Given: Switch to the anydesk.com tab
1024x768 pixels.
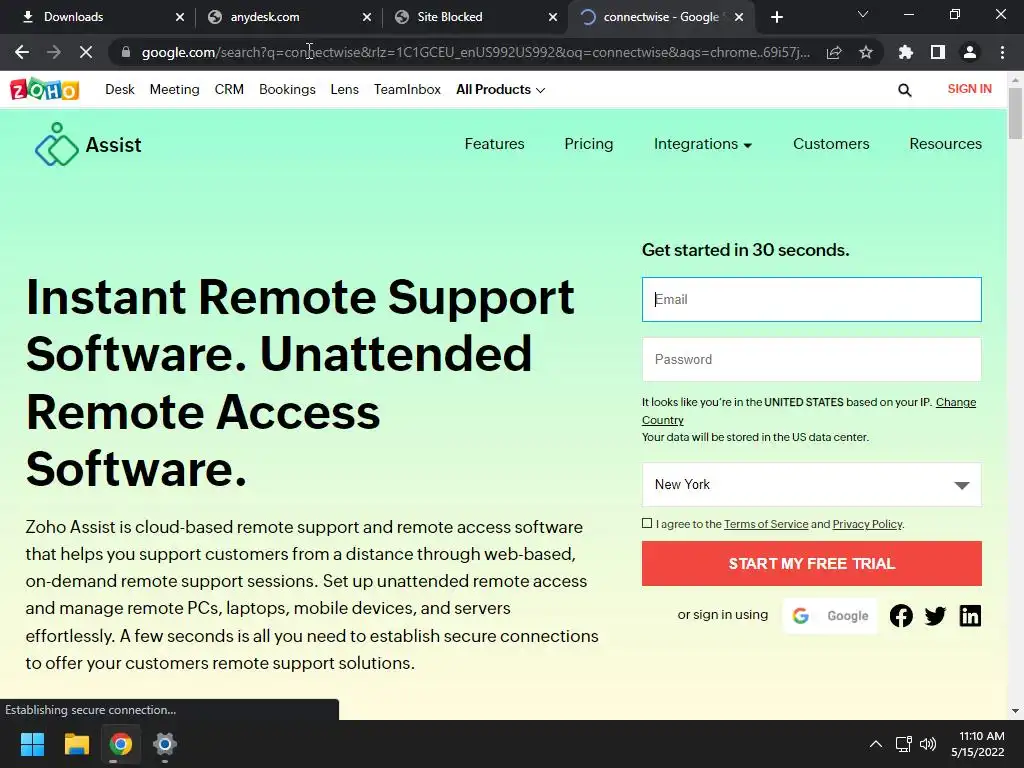Looking at the screenshot, I should (x=287, y=17).
